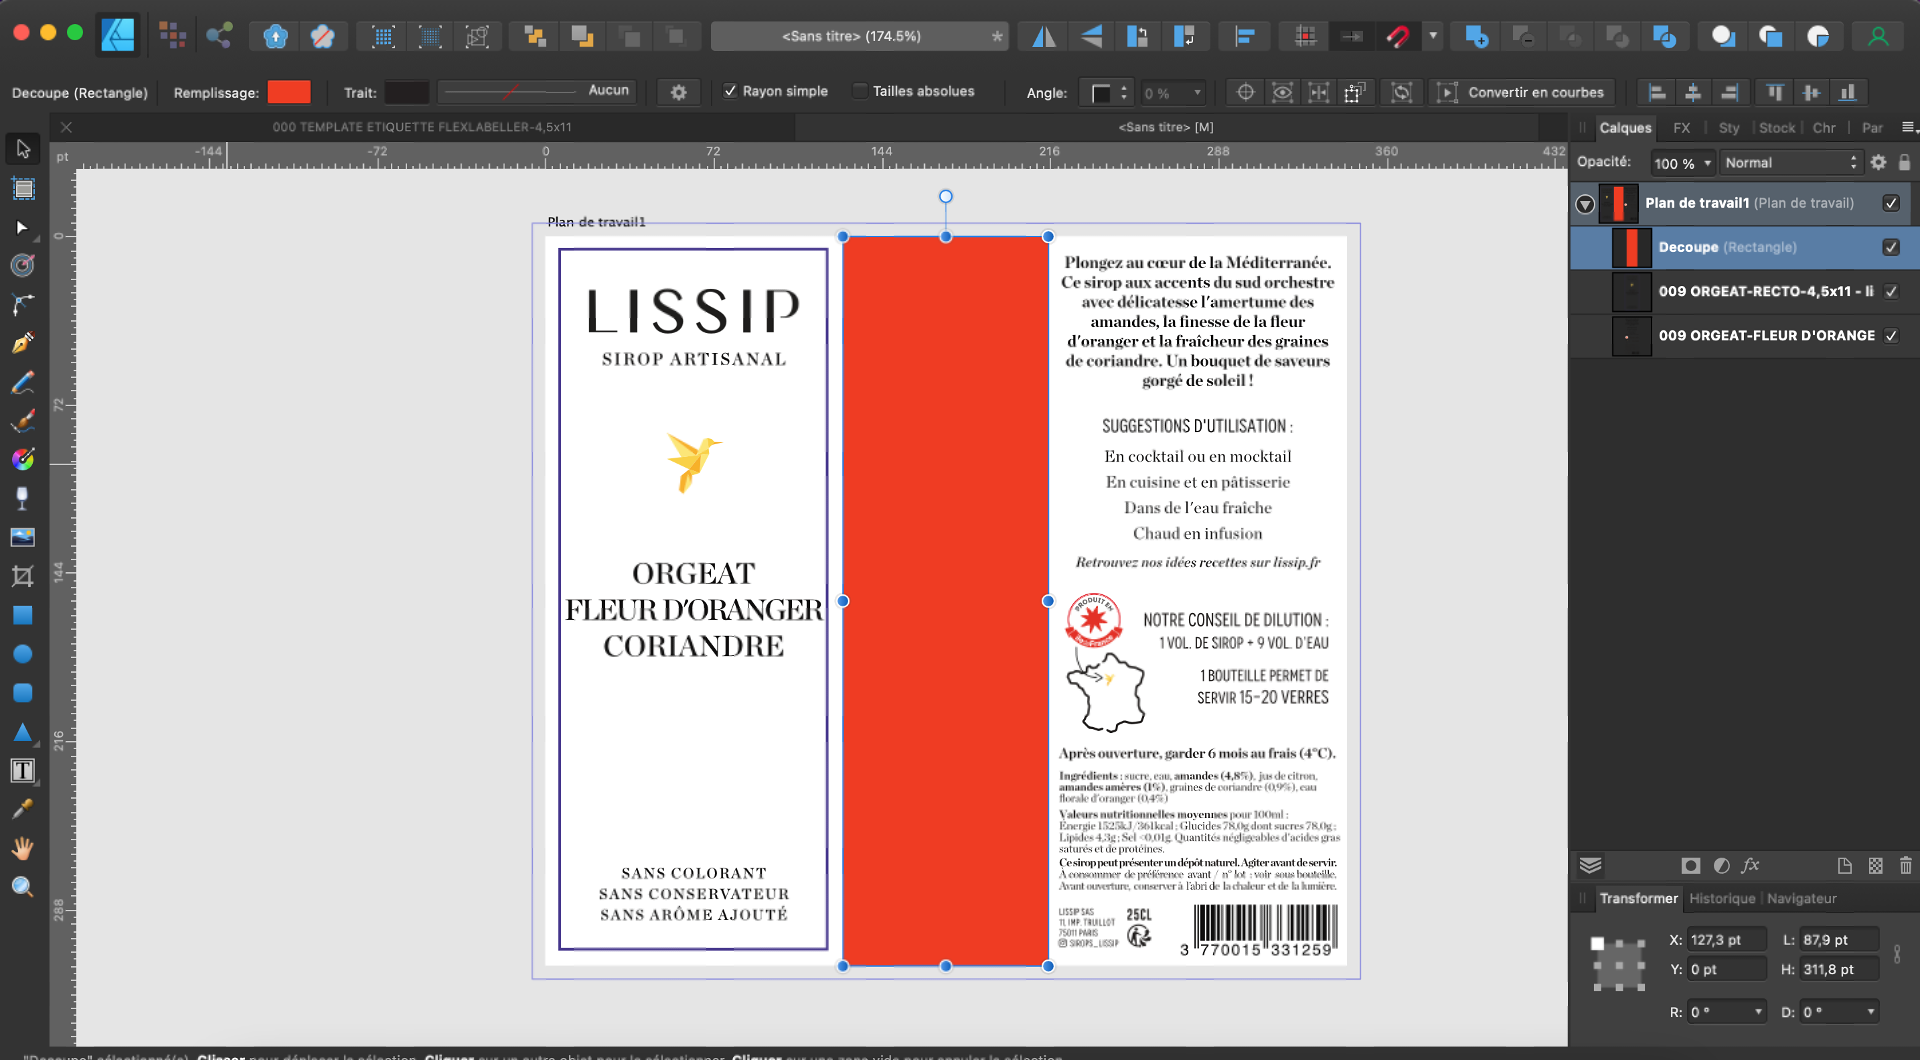Image resolution: width=1920 pixels, height=1060 pixels.
Task: Select the Triangle shape tool
Action: (23, 732)
